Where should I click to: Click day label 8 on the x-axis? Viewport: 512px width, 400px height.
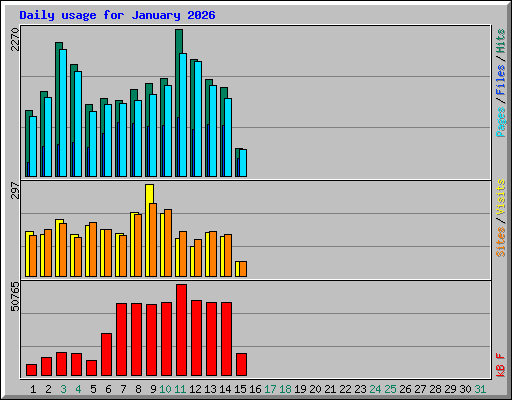pyautogui.click(x=138, y=389)
